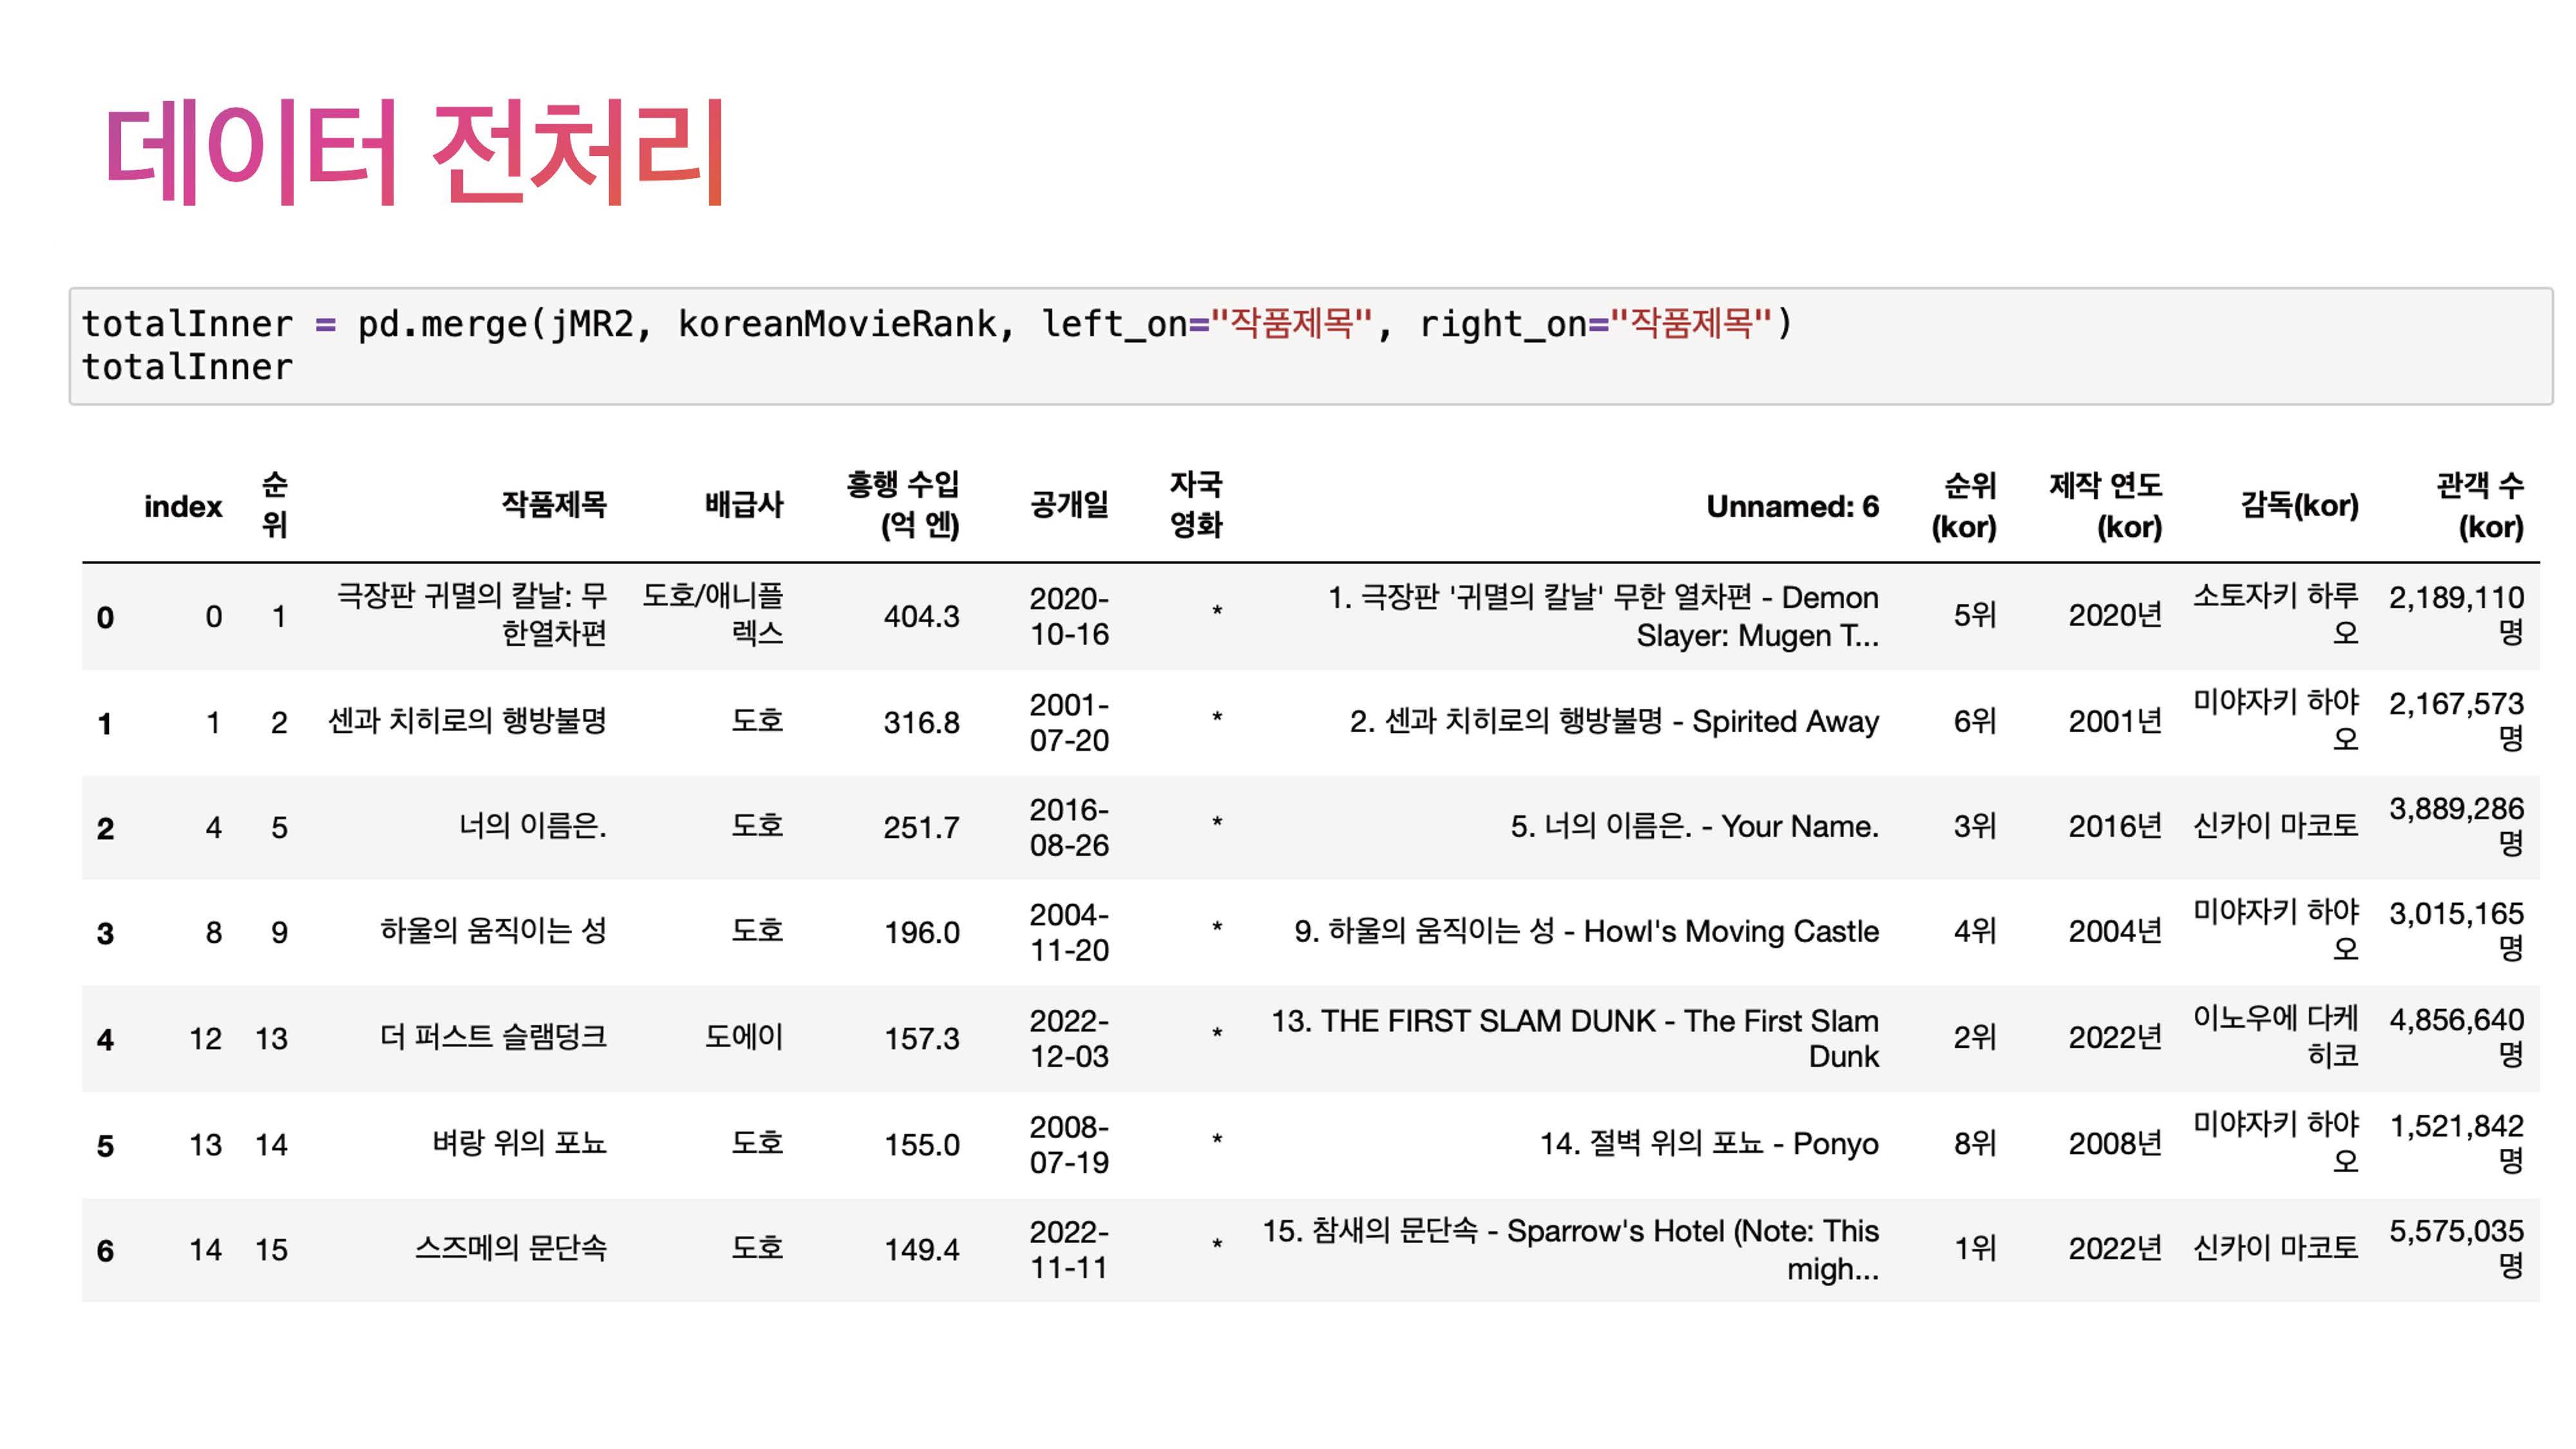Click the 404.3 revenue value
2576x1449 pixels.
[921, 616]
